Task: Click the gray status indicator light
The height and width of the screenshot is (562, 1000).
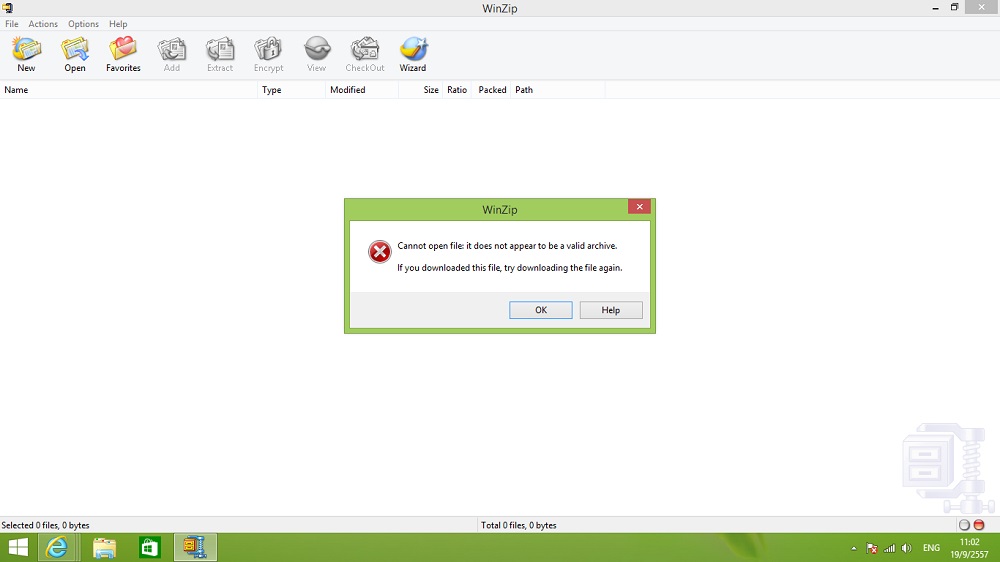Action: (964, 525)
